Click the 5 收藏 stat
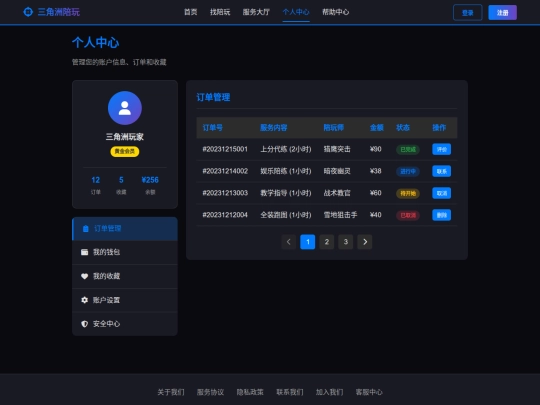 coord(121,185)
